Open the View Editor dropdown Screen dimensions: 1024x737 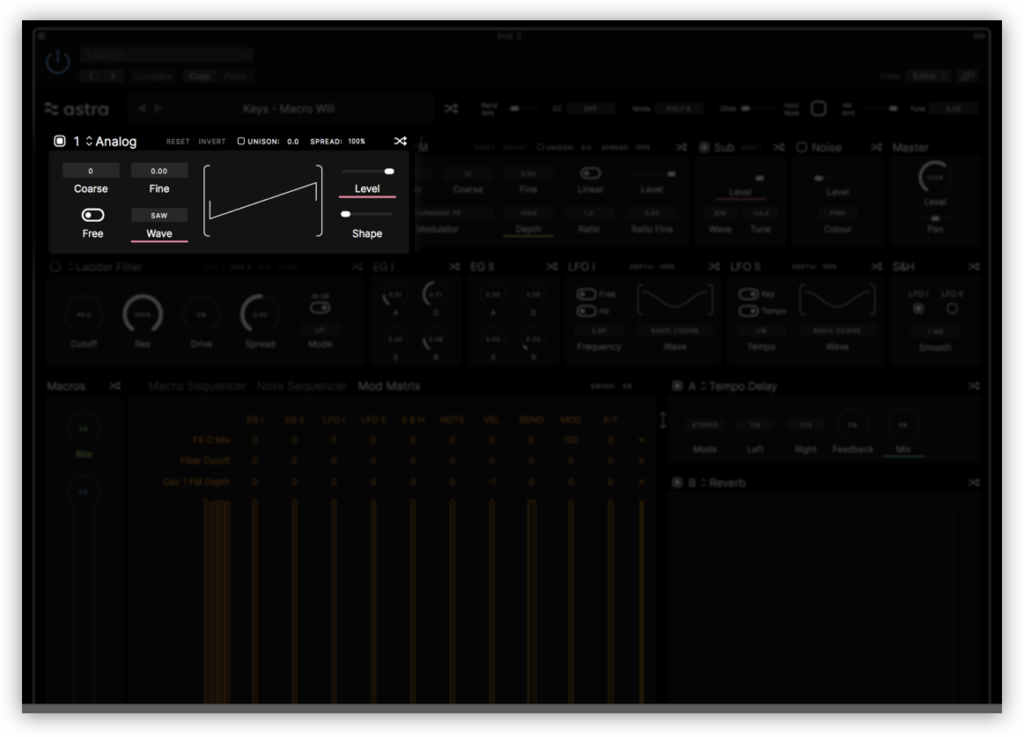coord(928,76)
